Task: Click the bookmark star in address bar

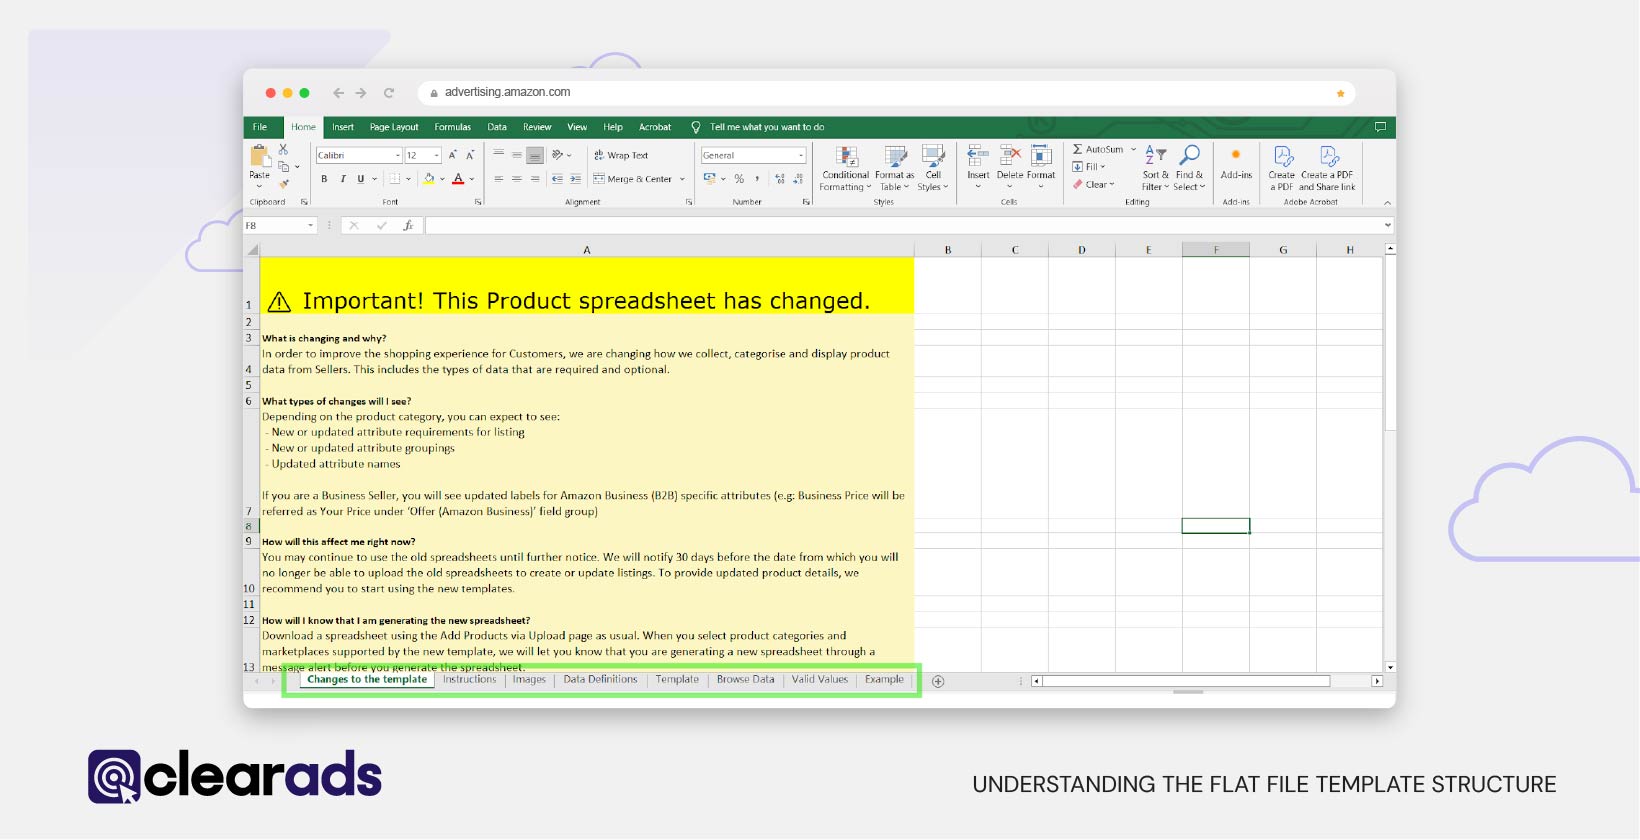Action: [1340, 93]
